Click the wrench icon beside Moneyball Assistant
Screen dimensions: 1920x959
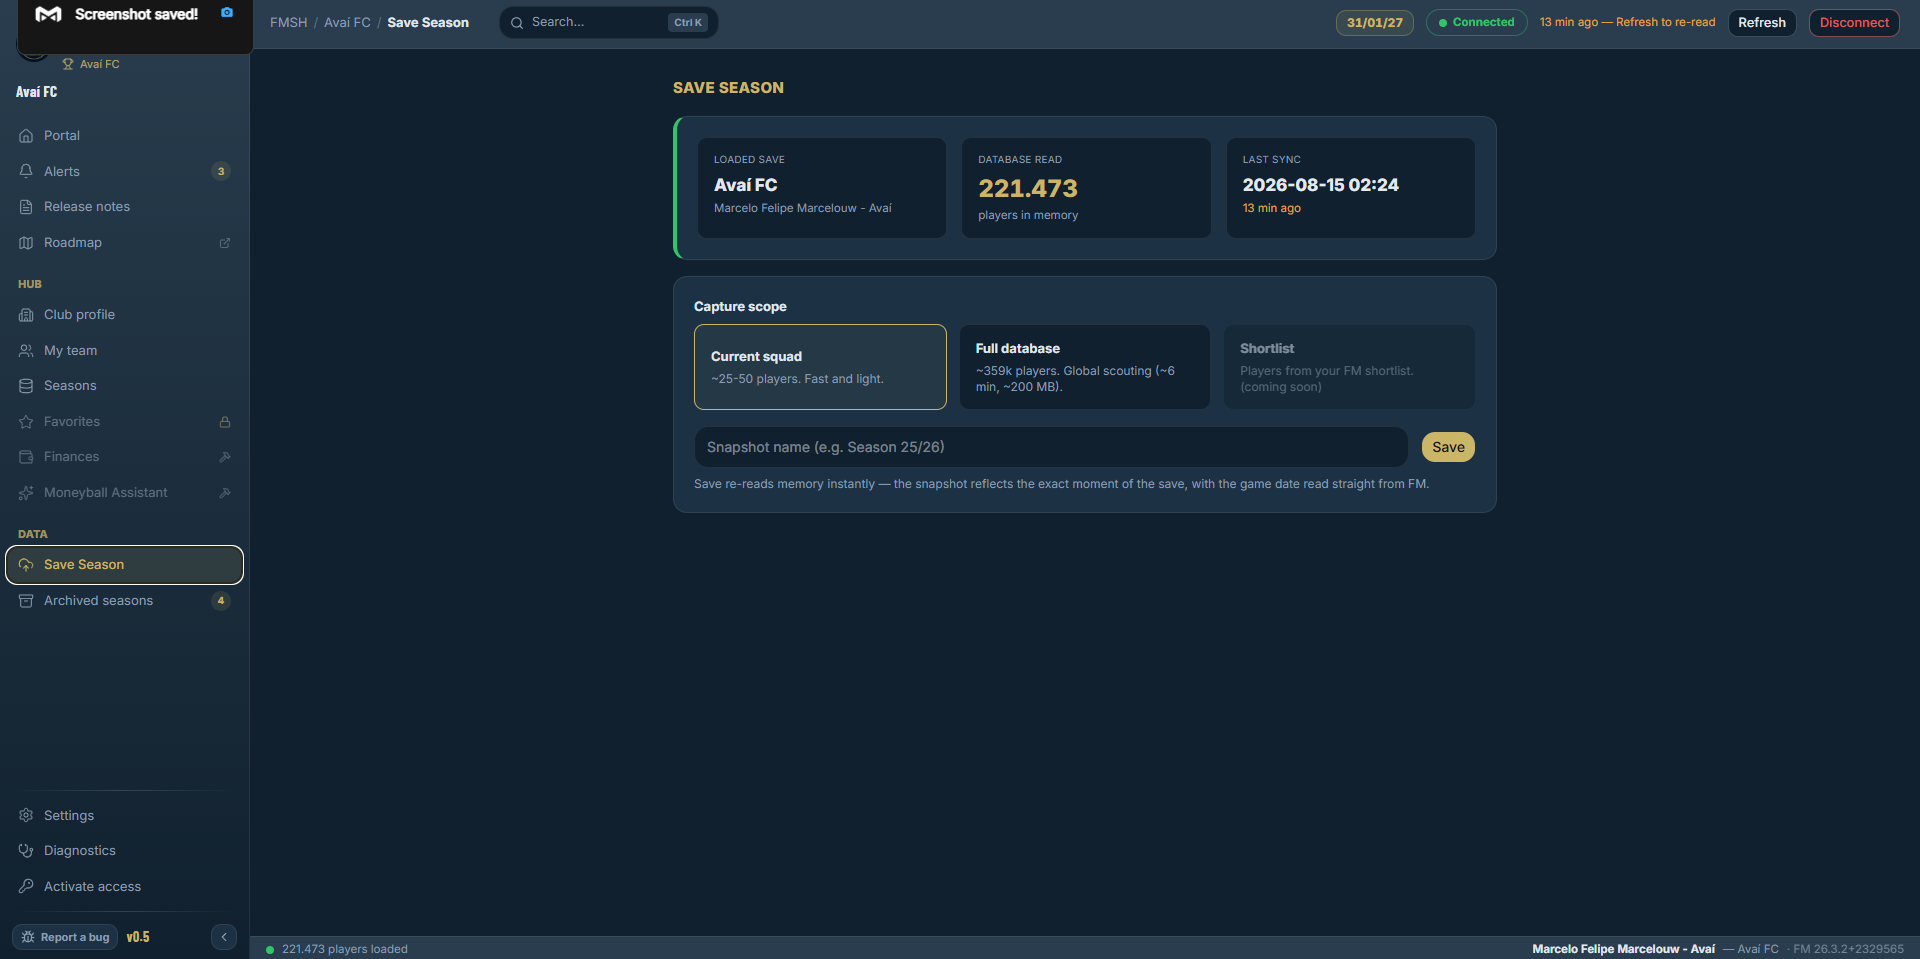click(x=225, y=493)
